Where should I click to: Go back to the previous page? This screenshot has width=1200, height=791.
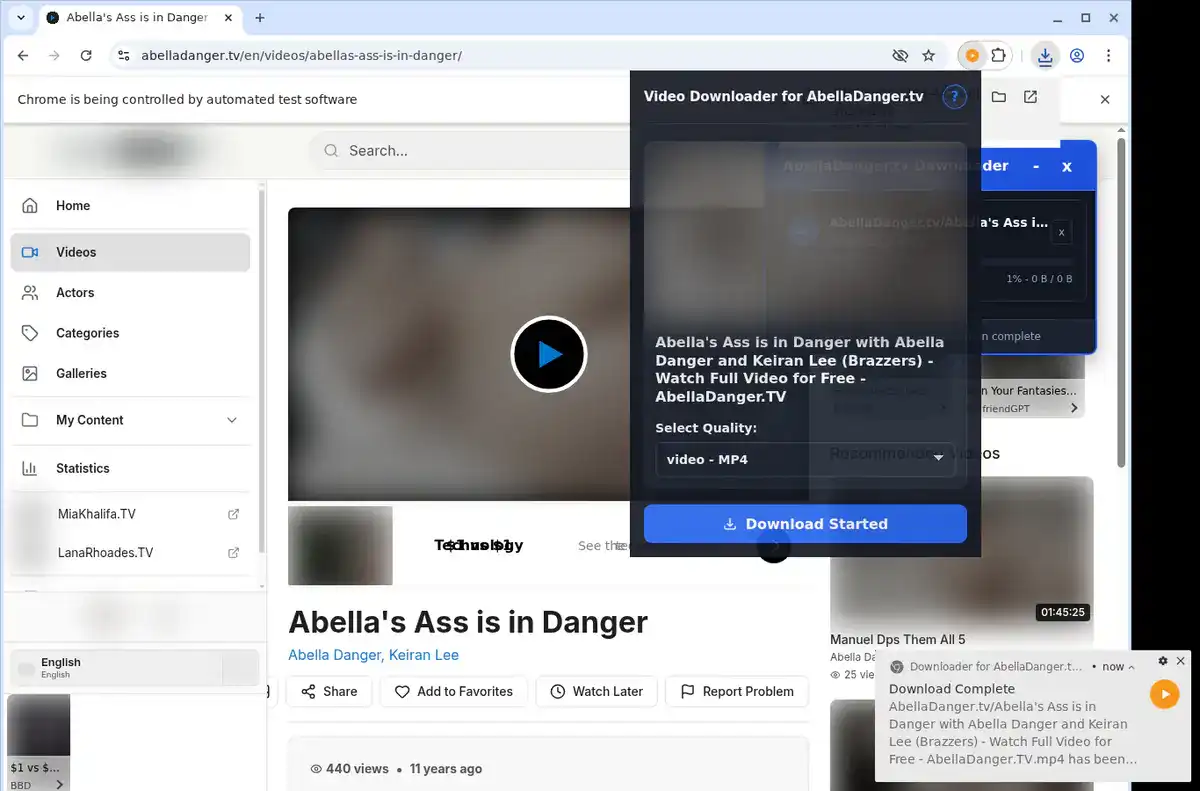(x=23, y=56)
